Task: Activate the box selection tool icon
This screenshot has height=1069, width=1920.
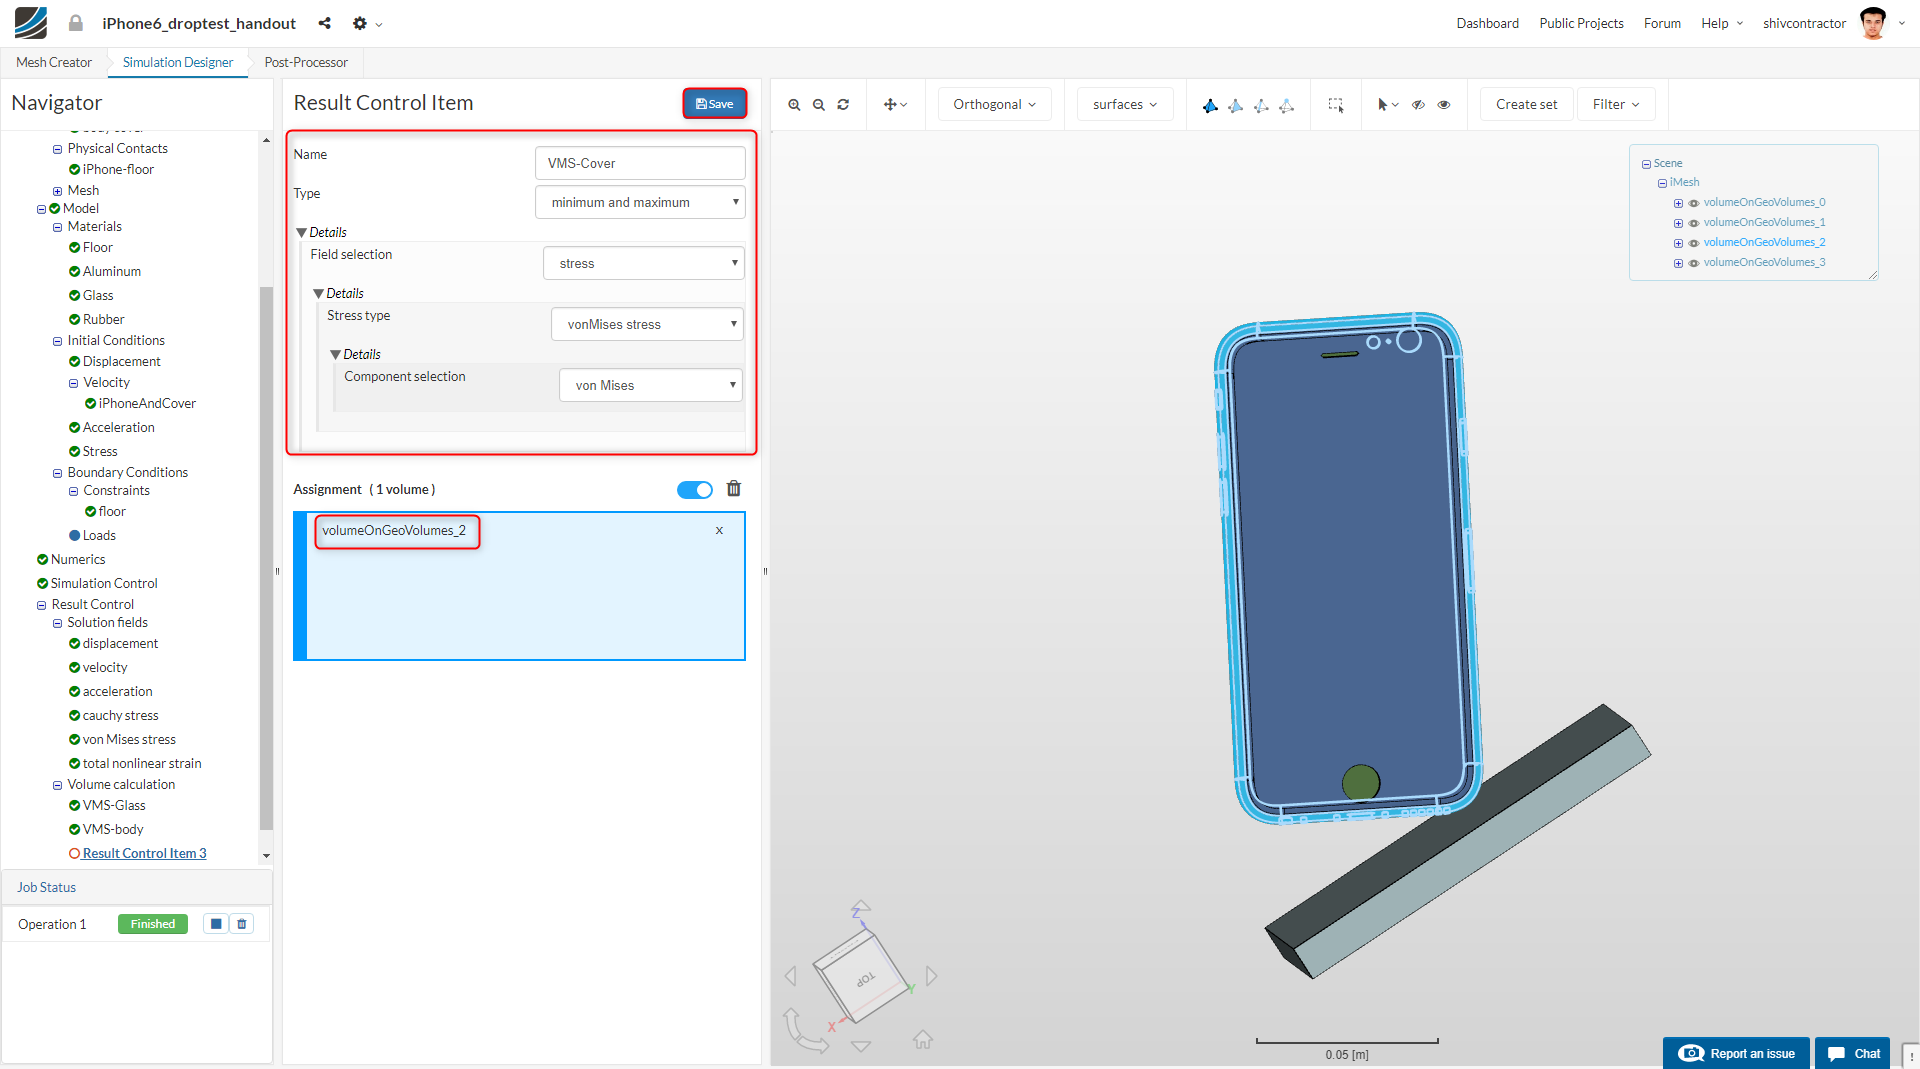Action: (1335, 105)
